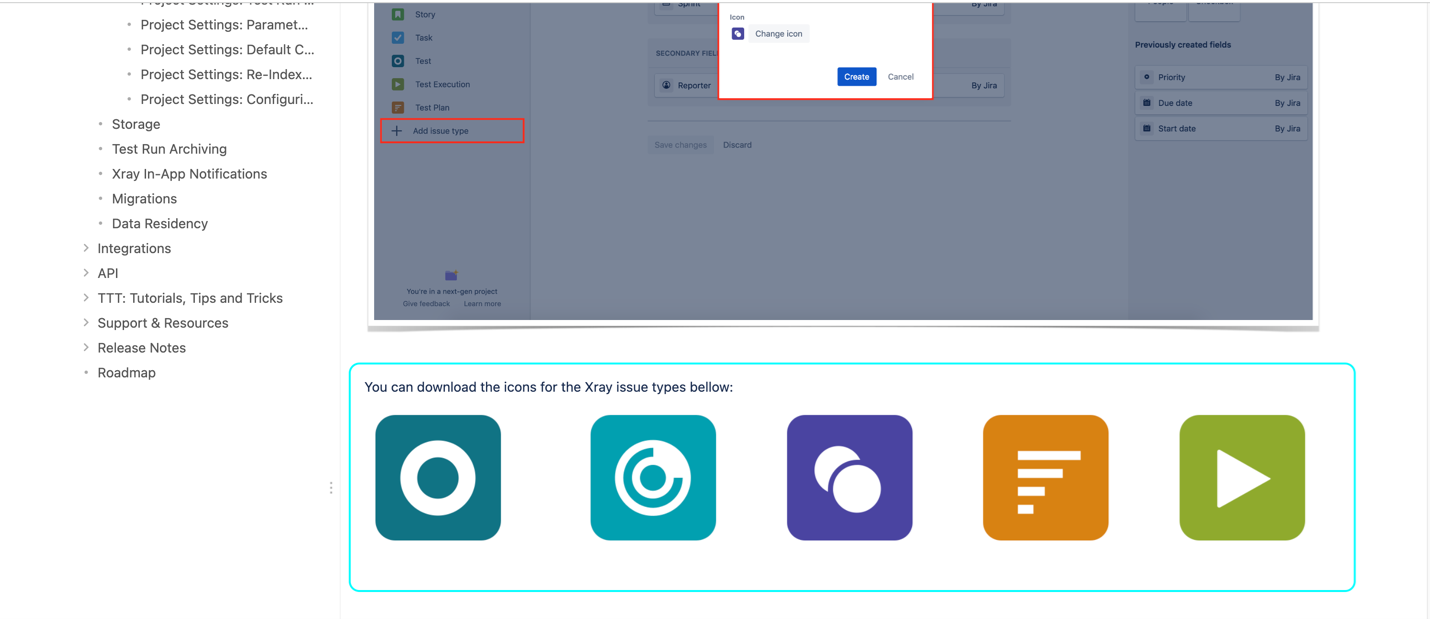Download the purple Test Set circles icon
Image resolution: width=1430 pixels, height=619 pixels.
pyautogui.click(x=849, y=478)
